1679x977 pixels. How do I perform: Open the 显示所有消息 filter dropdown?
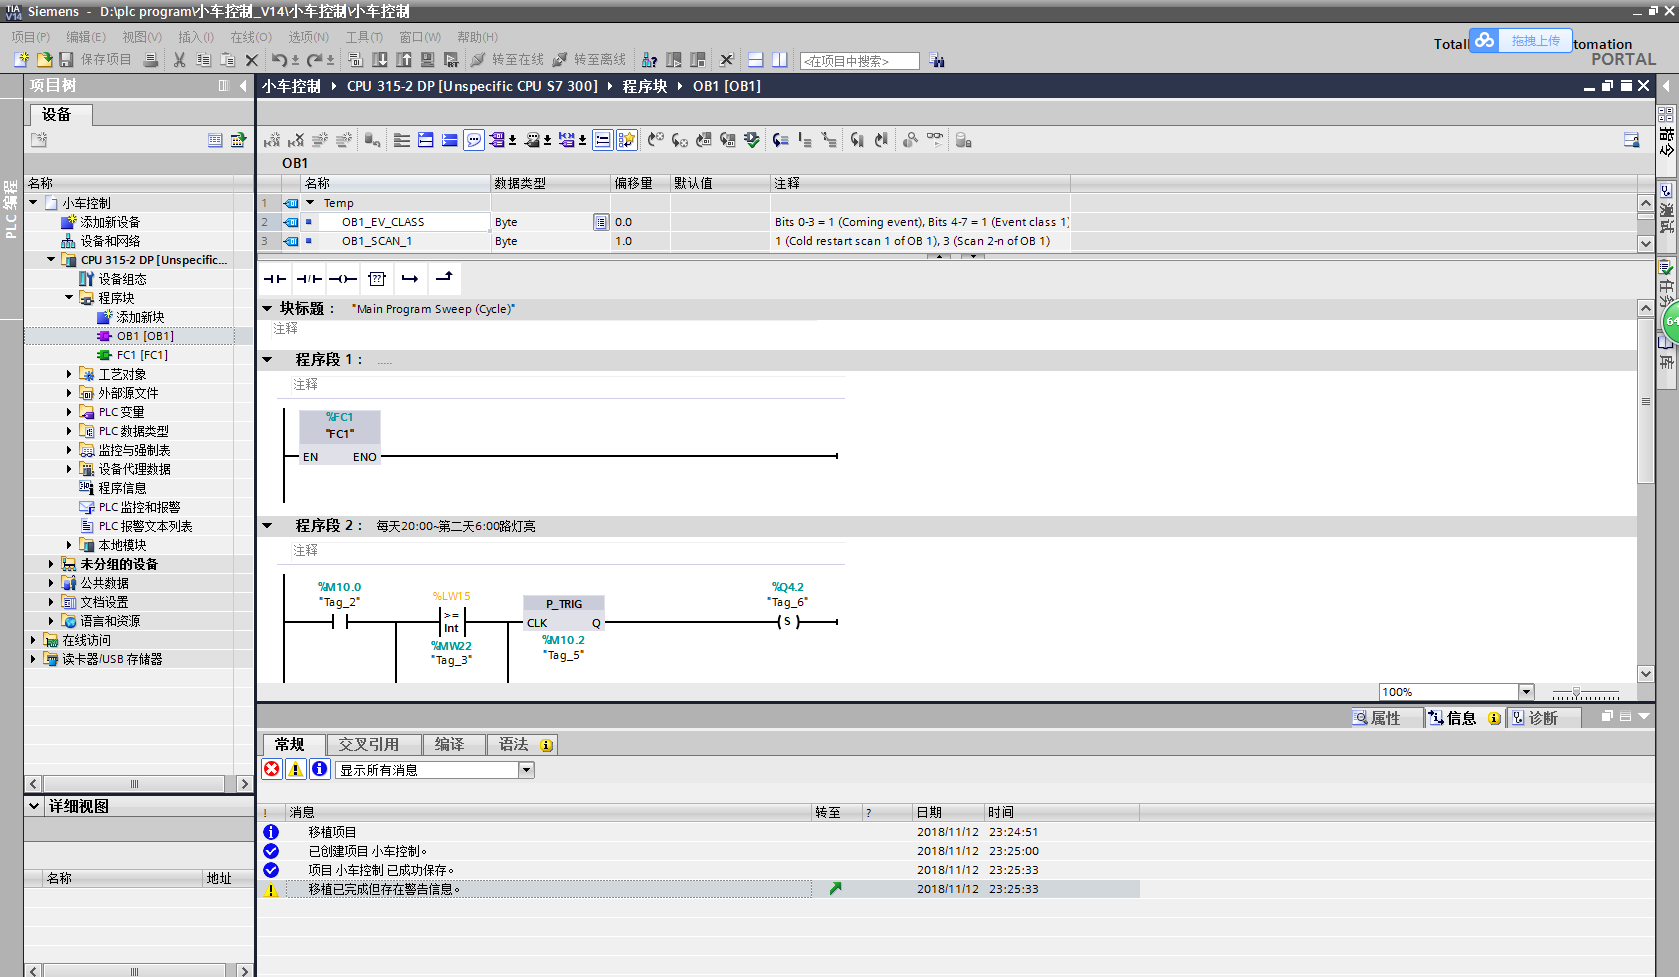526,770
